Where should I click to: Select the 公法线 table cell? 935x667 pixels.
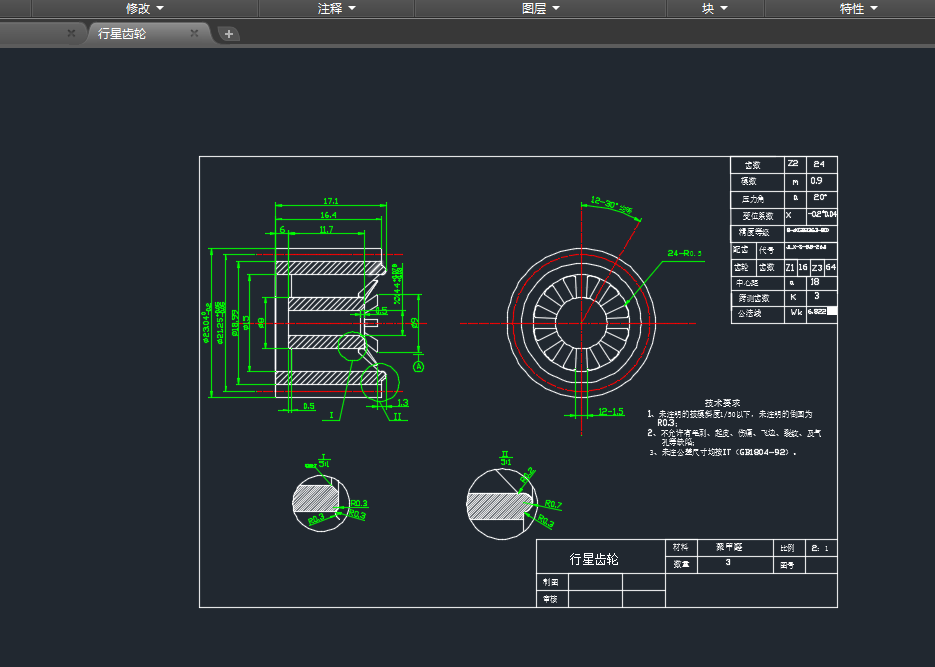(757, 314)
